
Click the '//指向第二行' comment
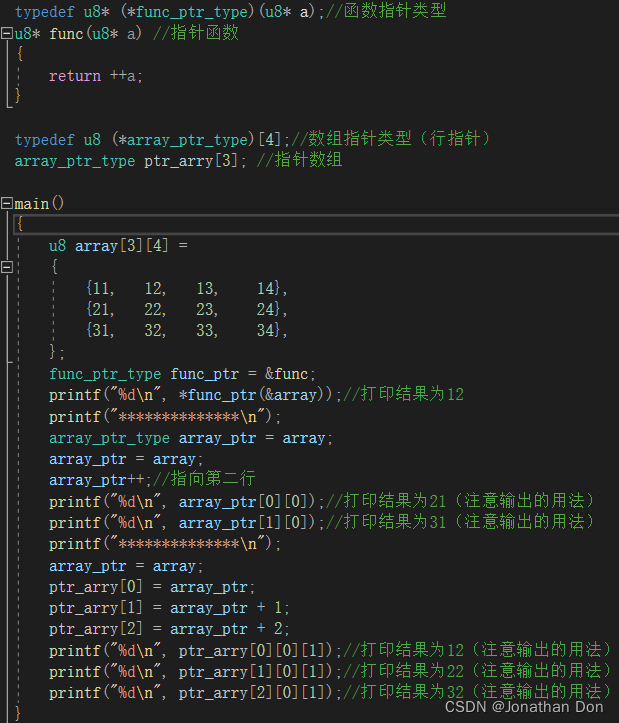tap(204, 480)
